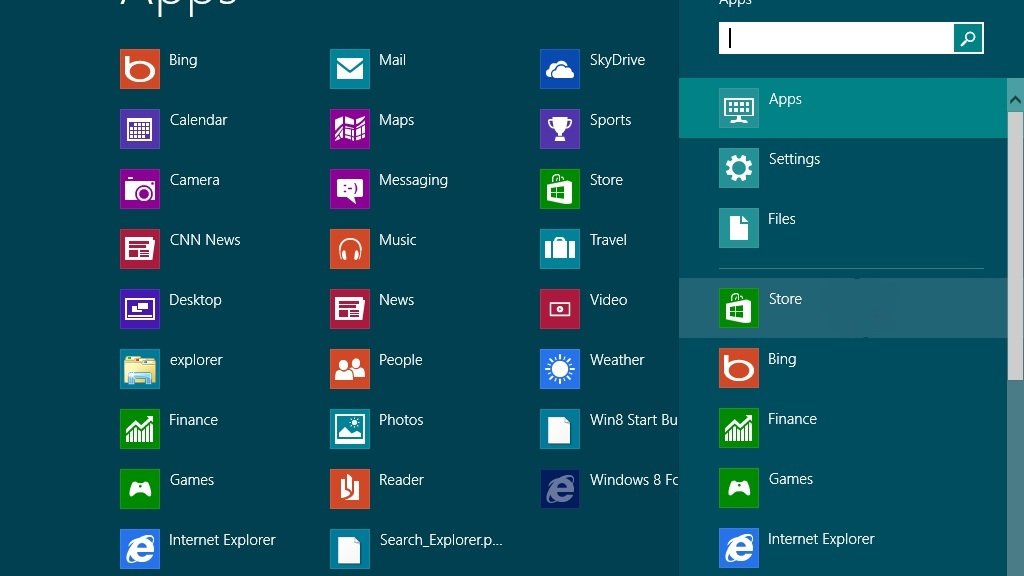Open the Weather app
Image resolution: width=1024 pixels, height=576 pixels.
click(x=560, y=369)
